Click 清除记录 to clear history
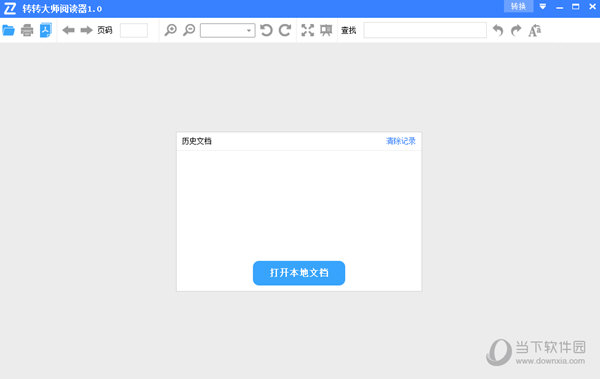This screenshot has width=600, height=379. pyautogui.click(x=401, y=141)
